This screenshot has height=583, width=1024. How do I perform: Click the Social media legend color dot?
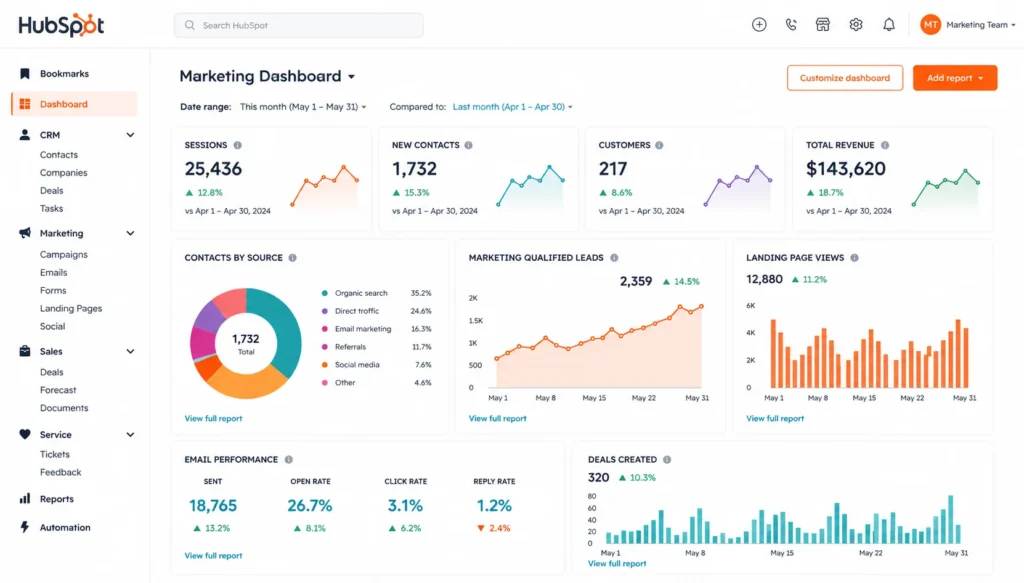325,365
